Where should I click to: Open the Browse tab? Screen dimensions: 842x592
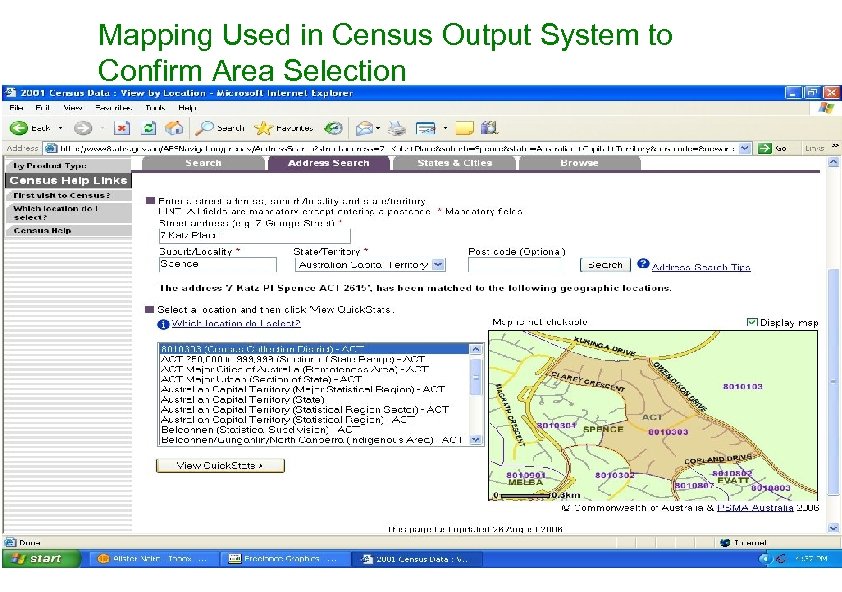click(x=579, y=163)
